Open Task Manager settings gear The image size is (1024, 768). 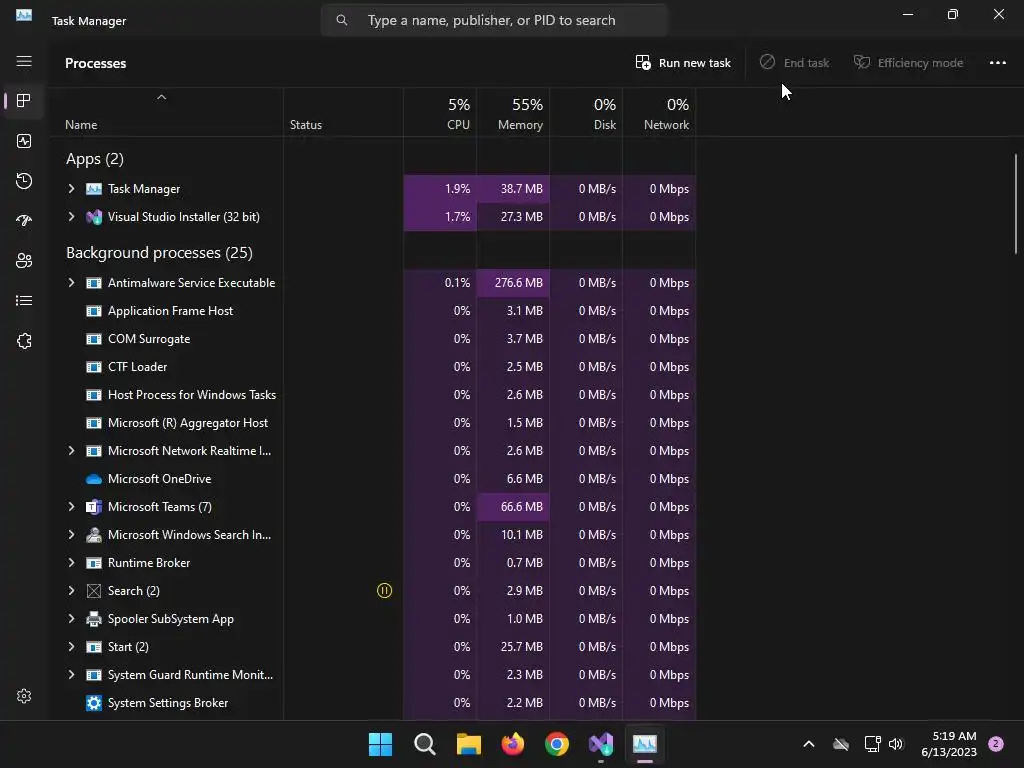pos(24,696)
